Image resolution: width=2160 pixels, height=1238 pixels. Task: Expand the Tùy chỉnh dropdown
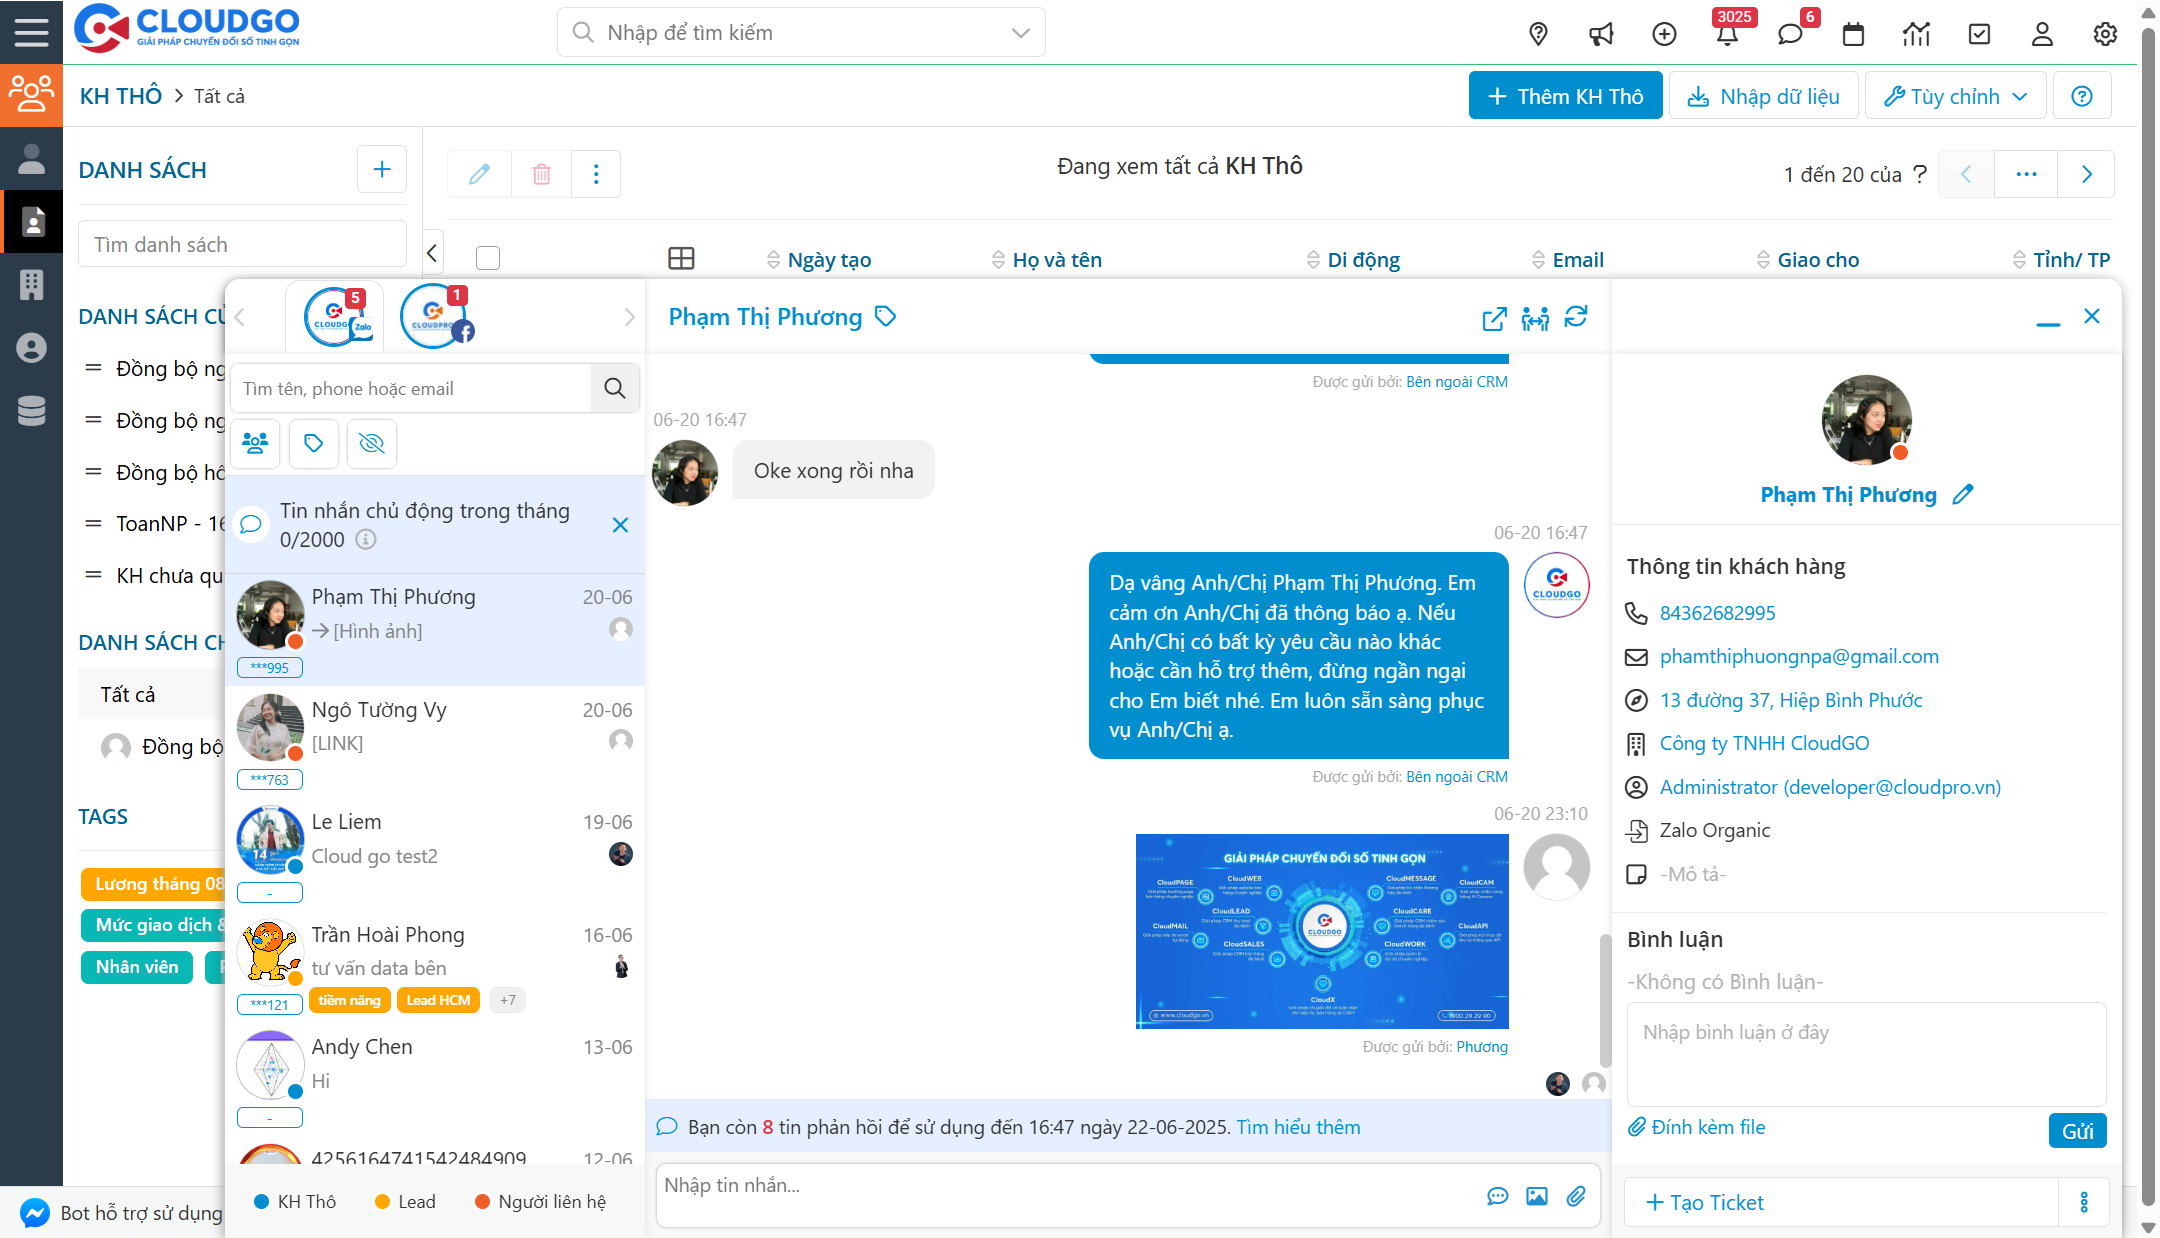click(x=1954, y=95)
